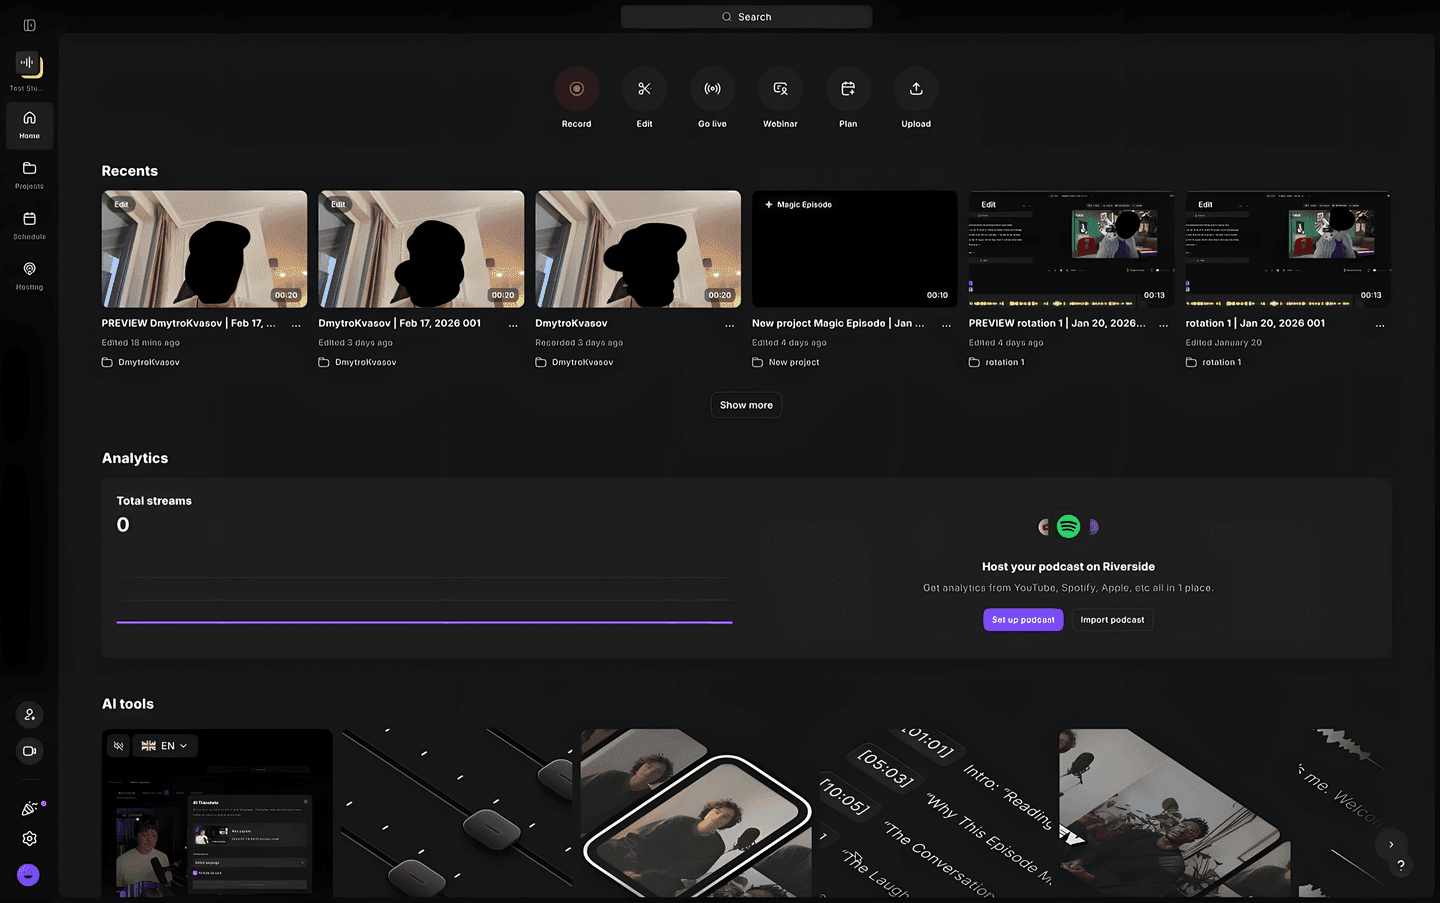The width and height of the screenshot is (1440, 903).
Task: Select Hosting in the left sidebar
Action: coord(29,272)
